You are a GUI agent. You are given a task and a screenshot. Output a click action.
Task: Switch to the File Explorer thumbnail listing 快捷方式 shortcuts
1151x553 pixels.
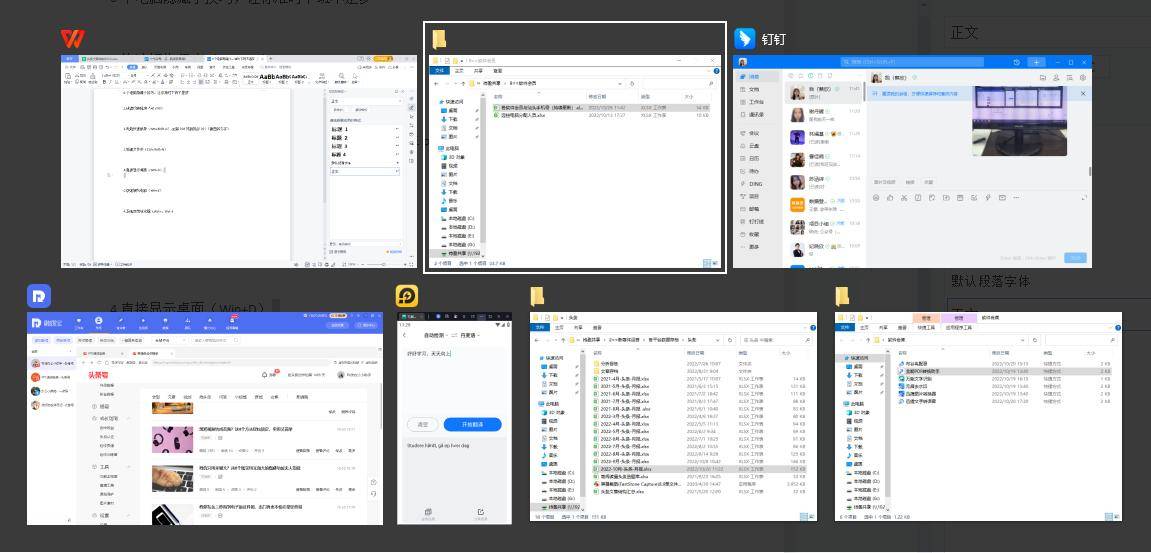978,417
